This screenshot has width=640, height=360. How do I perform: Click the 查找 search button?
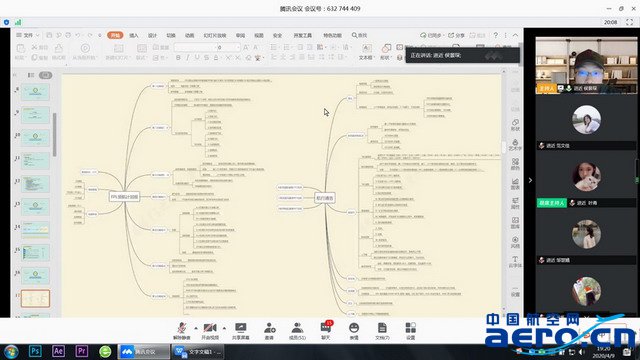point(360,36)
